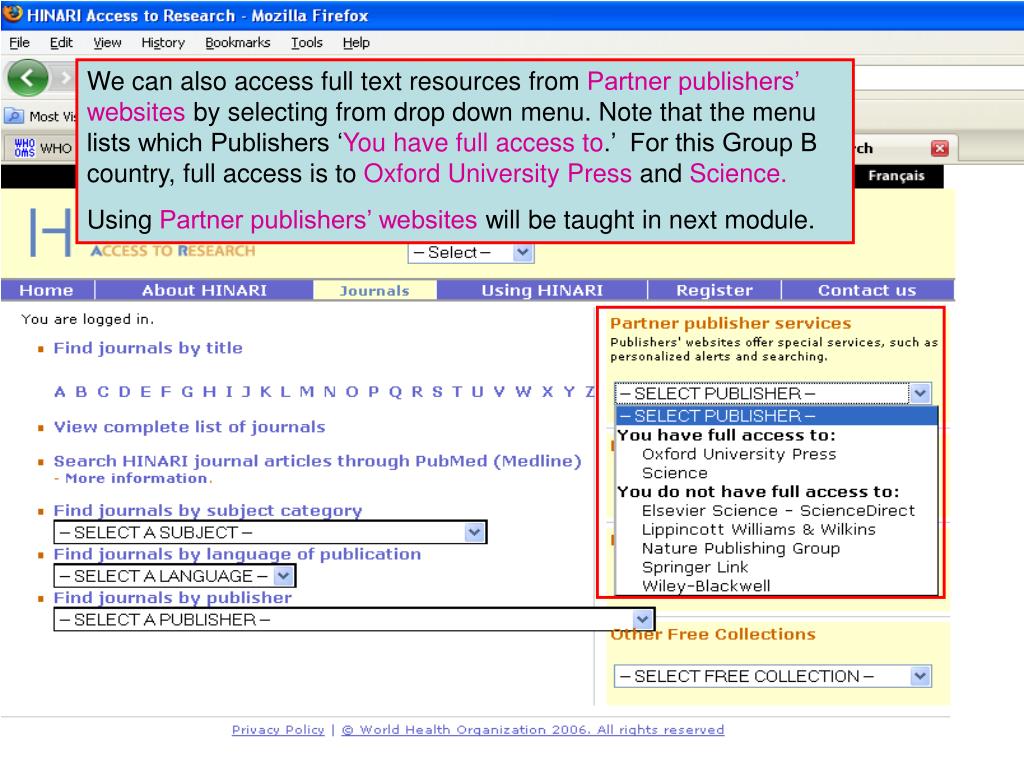This screenshot has width=1024, height=768.
Task: Open the About HINARI tab
Action: (x=204, y=290)
